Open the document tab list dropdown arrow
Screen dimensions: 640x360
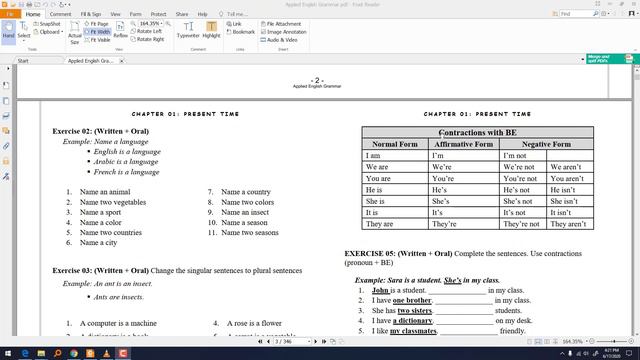coord(582,60)
